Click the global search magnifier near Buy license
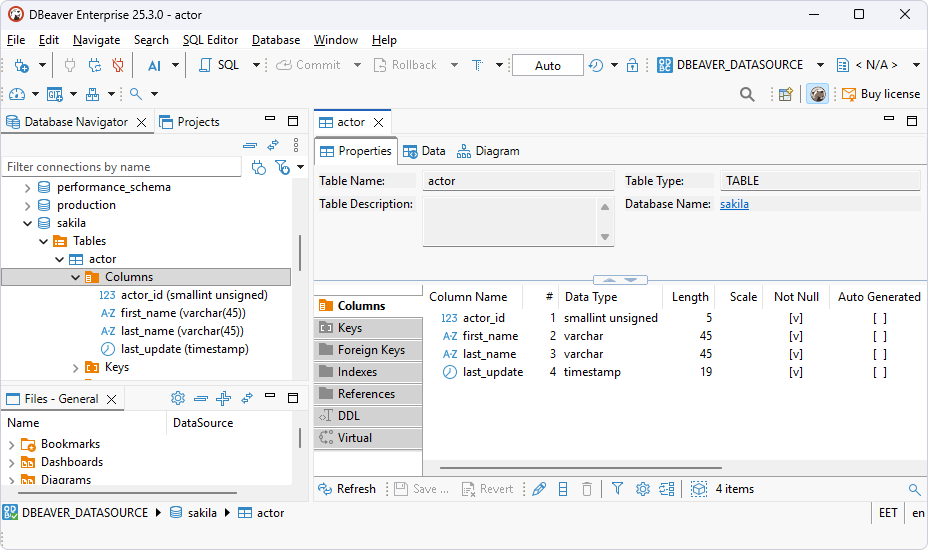 pyautogui.click(x=747, y=94)
